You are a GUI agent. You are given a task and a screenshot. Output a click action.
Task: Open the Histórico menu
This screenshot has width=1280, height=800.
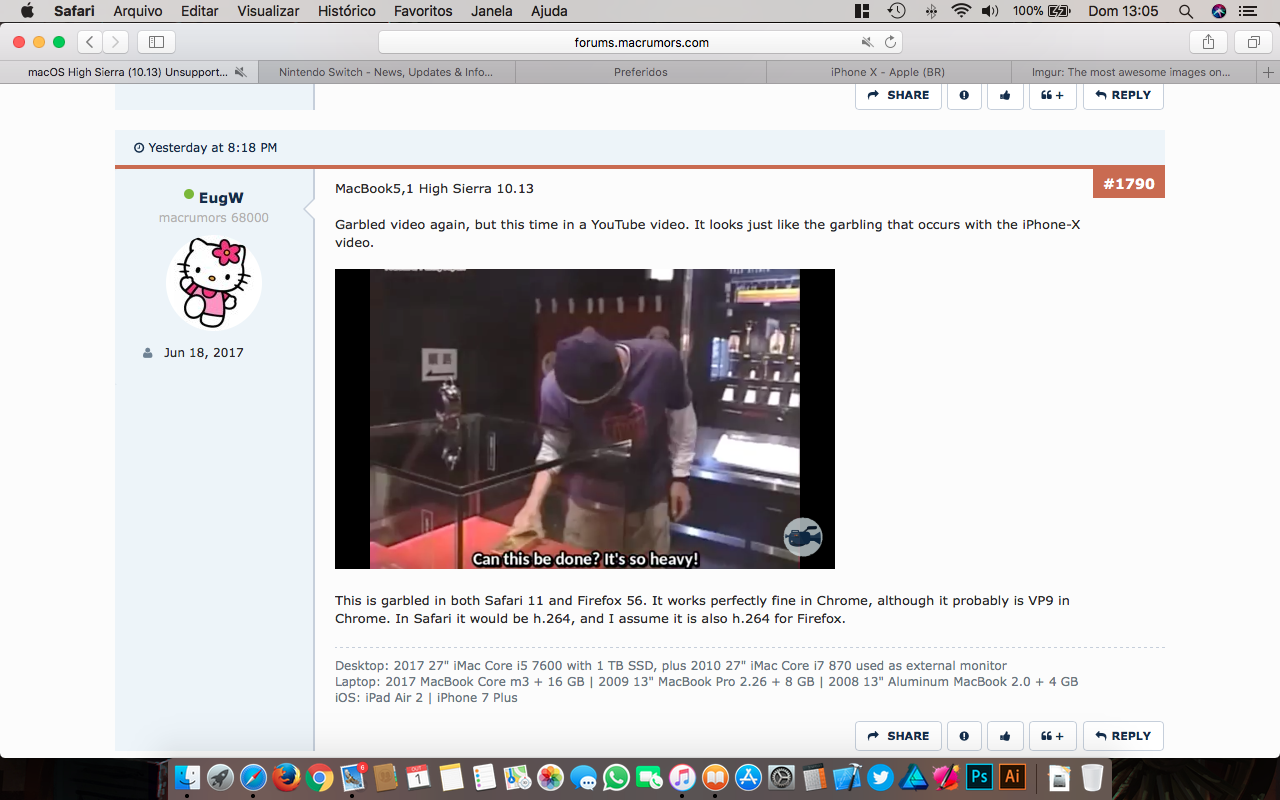point(346,11)
